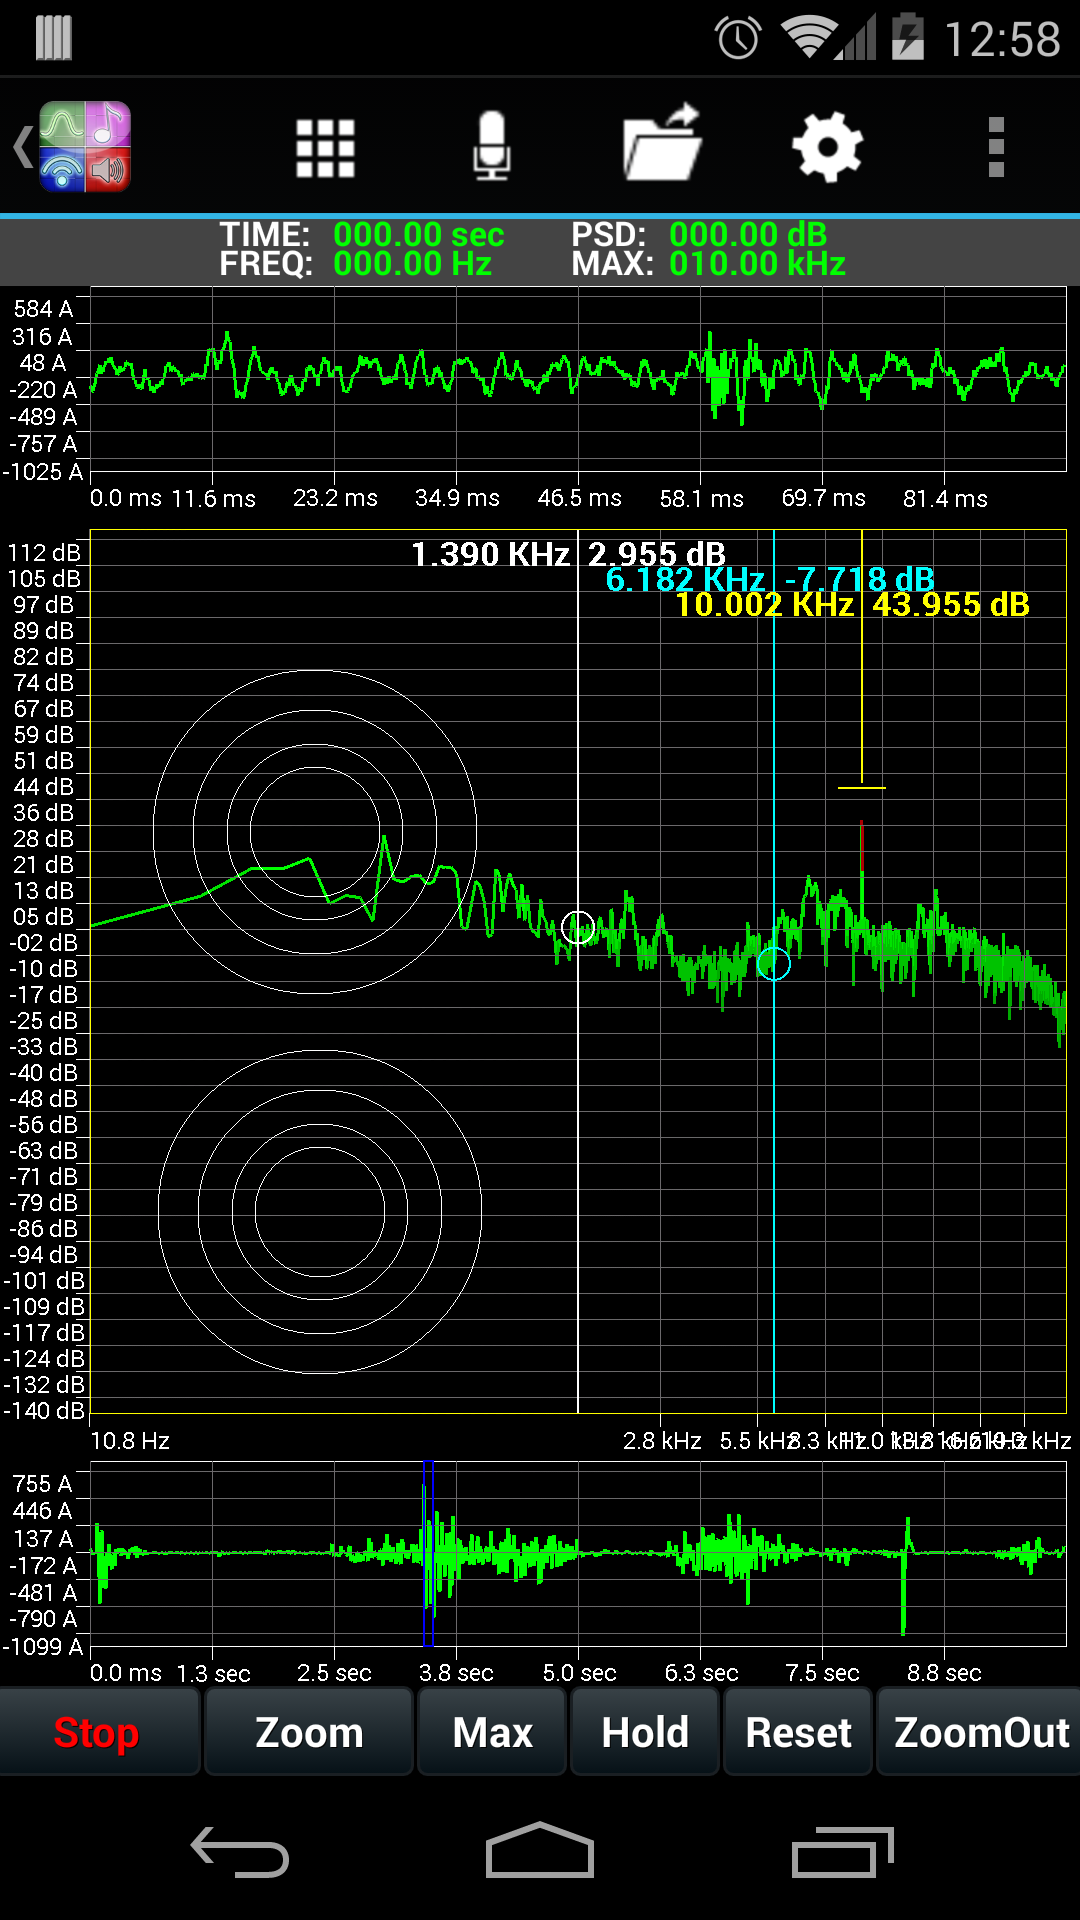The width and height of the screenshot is (1080, 1920).
Task: Tap the 10.8 Hz axis label
Action: (130, 1441)
